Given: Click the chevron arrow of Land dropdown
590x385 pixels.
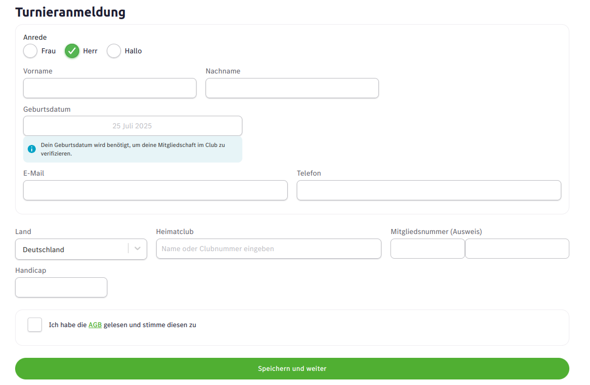Looking at the screenshot, I should (137, 248).
